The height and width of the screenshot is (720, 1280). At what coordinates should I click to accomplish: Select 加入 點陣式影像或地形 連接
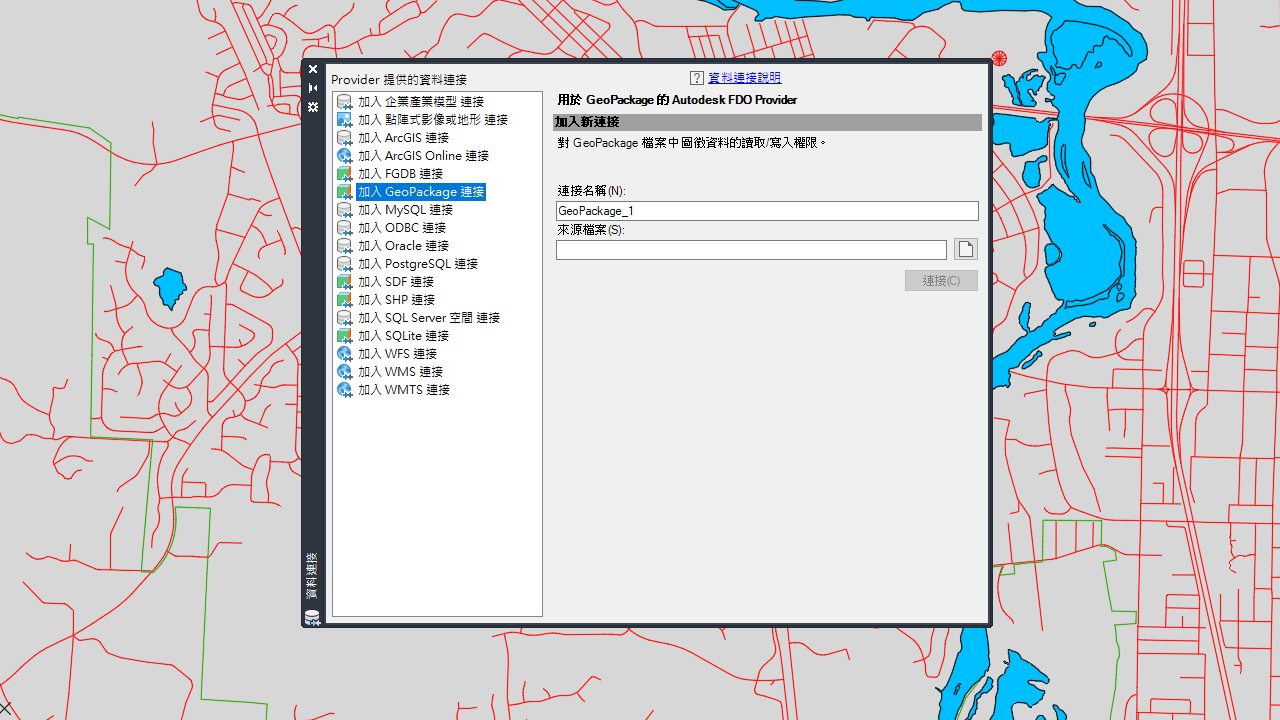(433, 120)
